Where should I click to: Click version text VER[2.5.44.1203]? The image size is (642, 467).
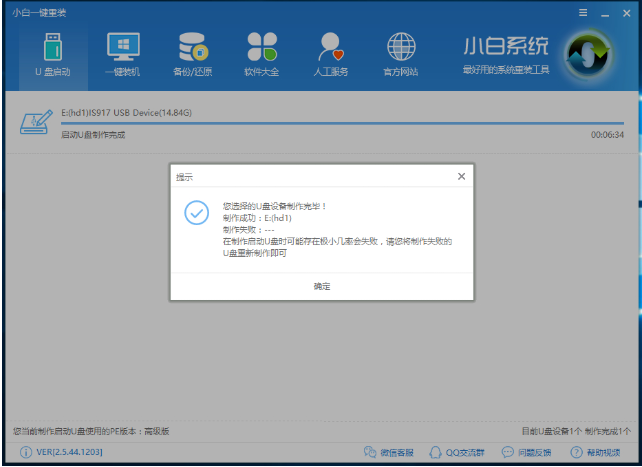point(69,452)
